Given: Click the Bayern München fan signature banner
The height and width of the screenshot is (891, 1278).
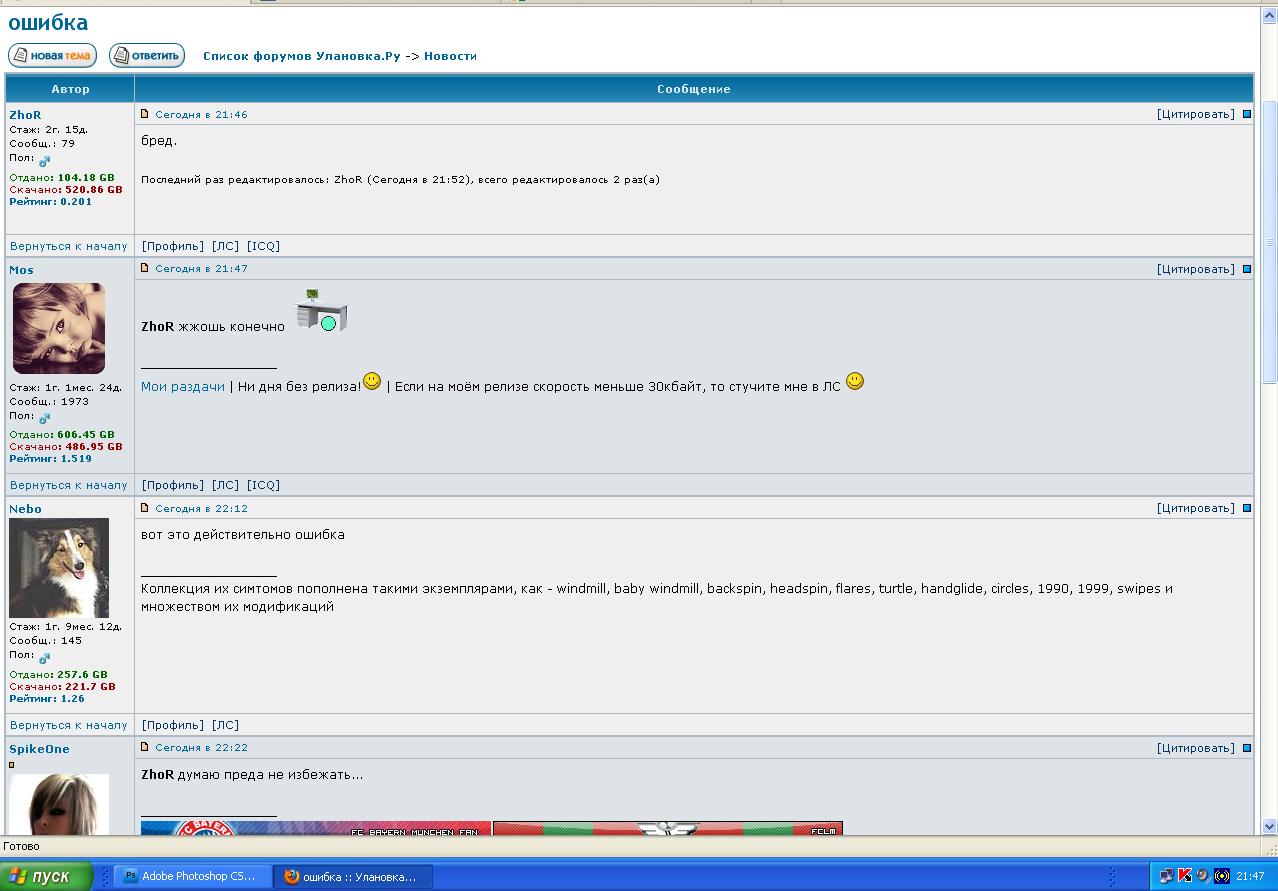Looking at the screenshot, I should [x=316, y=828].
